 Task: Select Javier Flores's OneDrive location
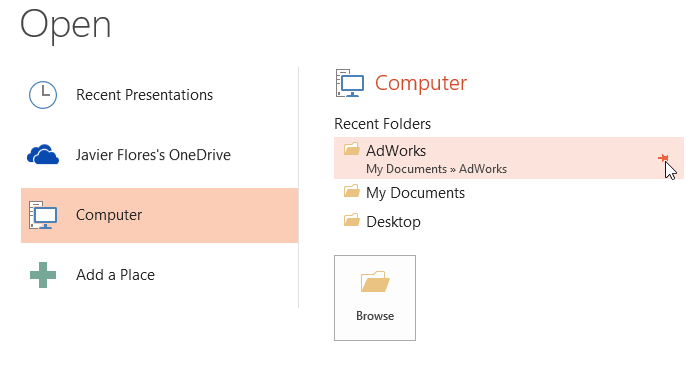coord(160,155)
